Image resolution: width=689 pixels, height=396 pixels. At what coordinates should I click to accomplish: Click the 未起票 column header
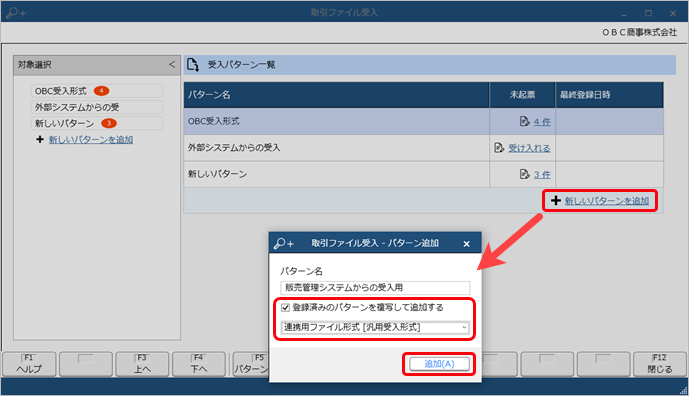pos(522,95)
